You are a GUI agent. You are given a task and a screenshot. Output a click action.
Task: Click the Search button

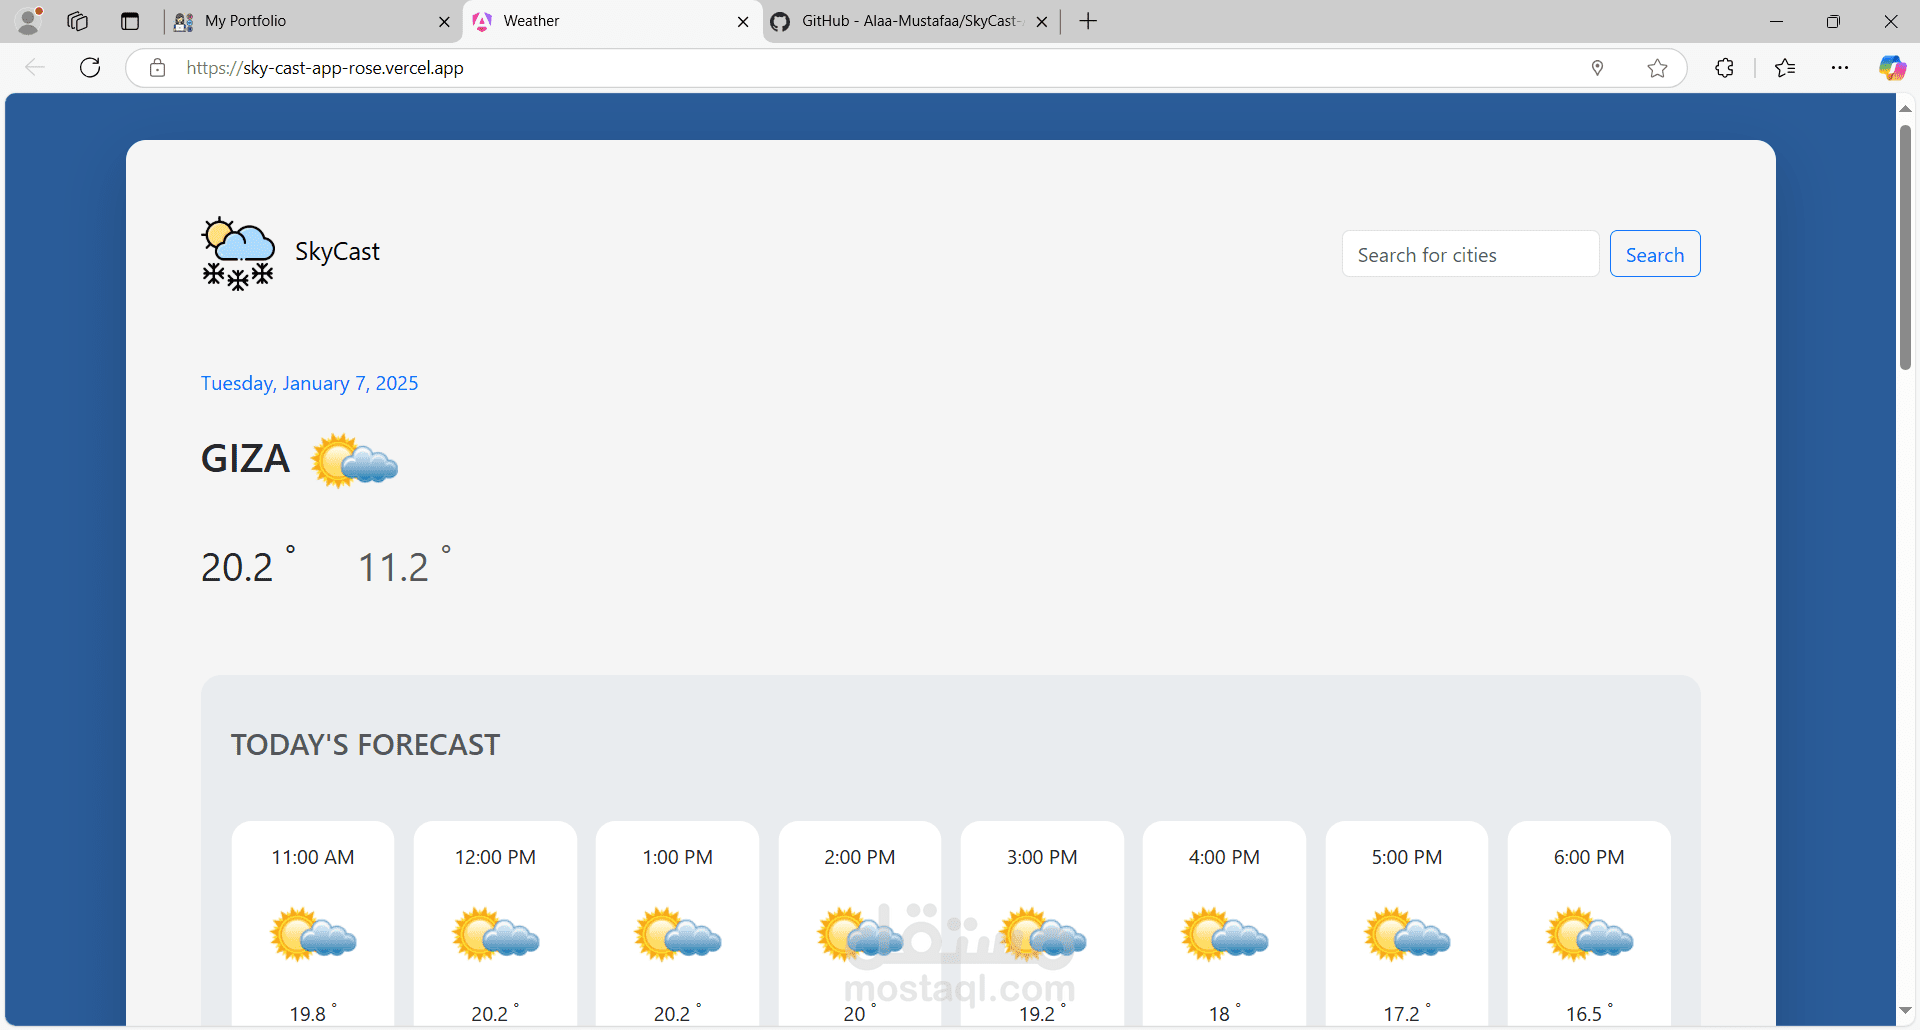coord(1655,254)
